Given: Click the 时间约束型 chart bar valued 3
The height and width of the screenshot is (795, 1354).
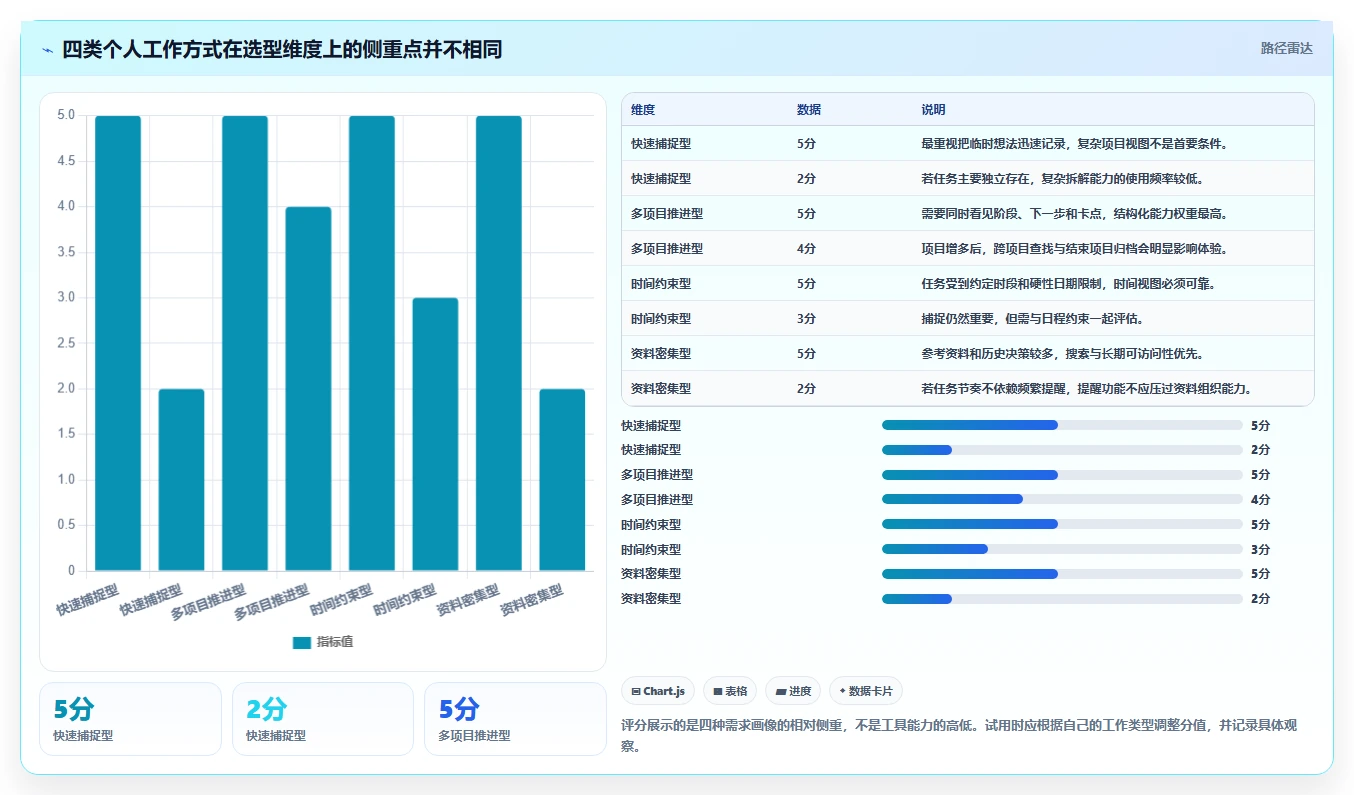Looking at the screenshot, I should (435, 434).
